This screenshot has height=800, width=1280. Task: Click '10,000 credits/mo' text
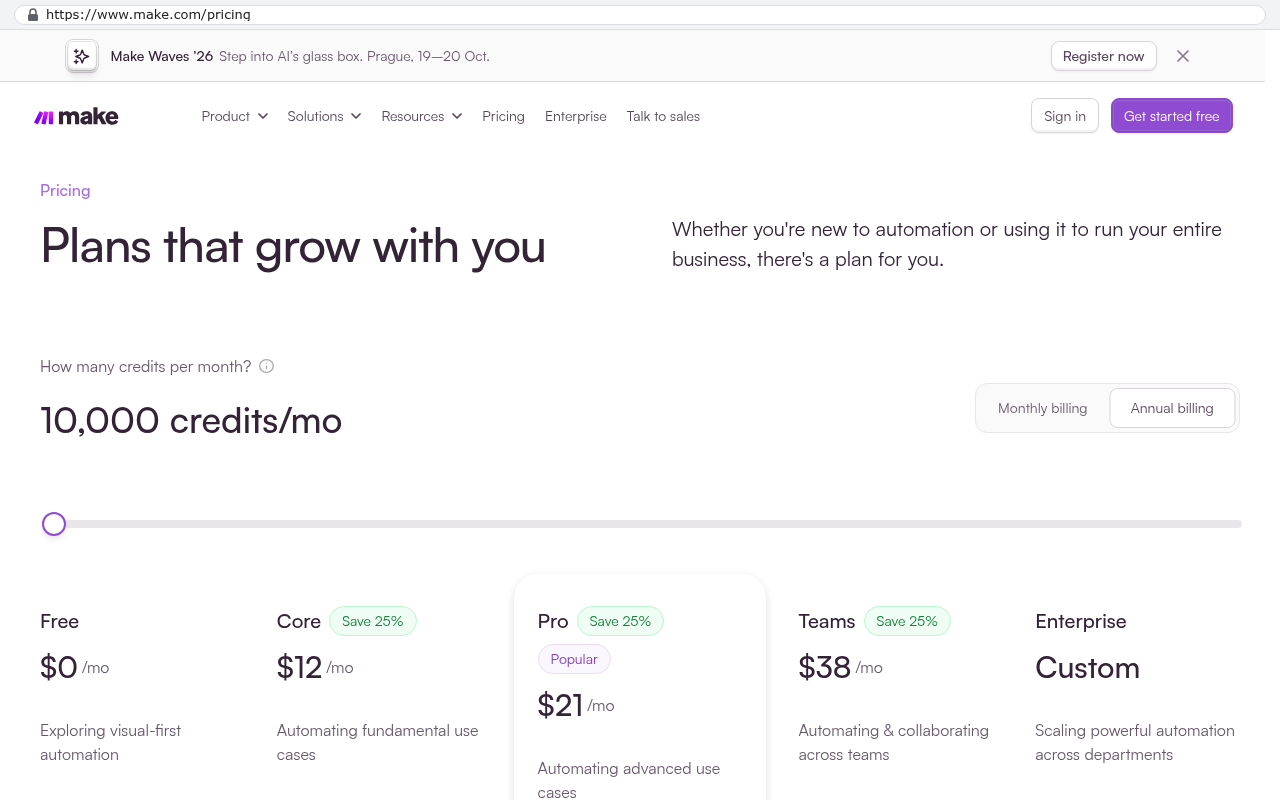(x=191, y=420)
